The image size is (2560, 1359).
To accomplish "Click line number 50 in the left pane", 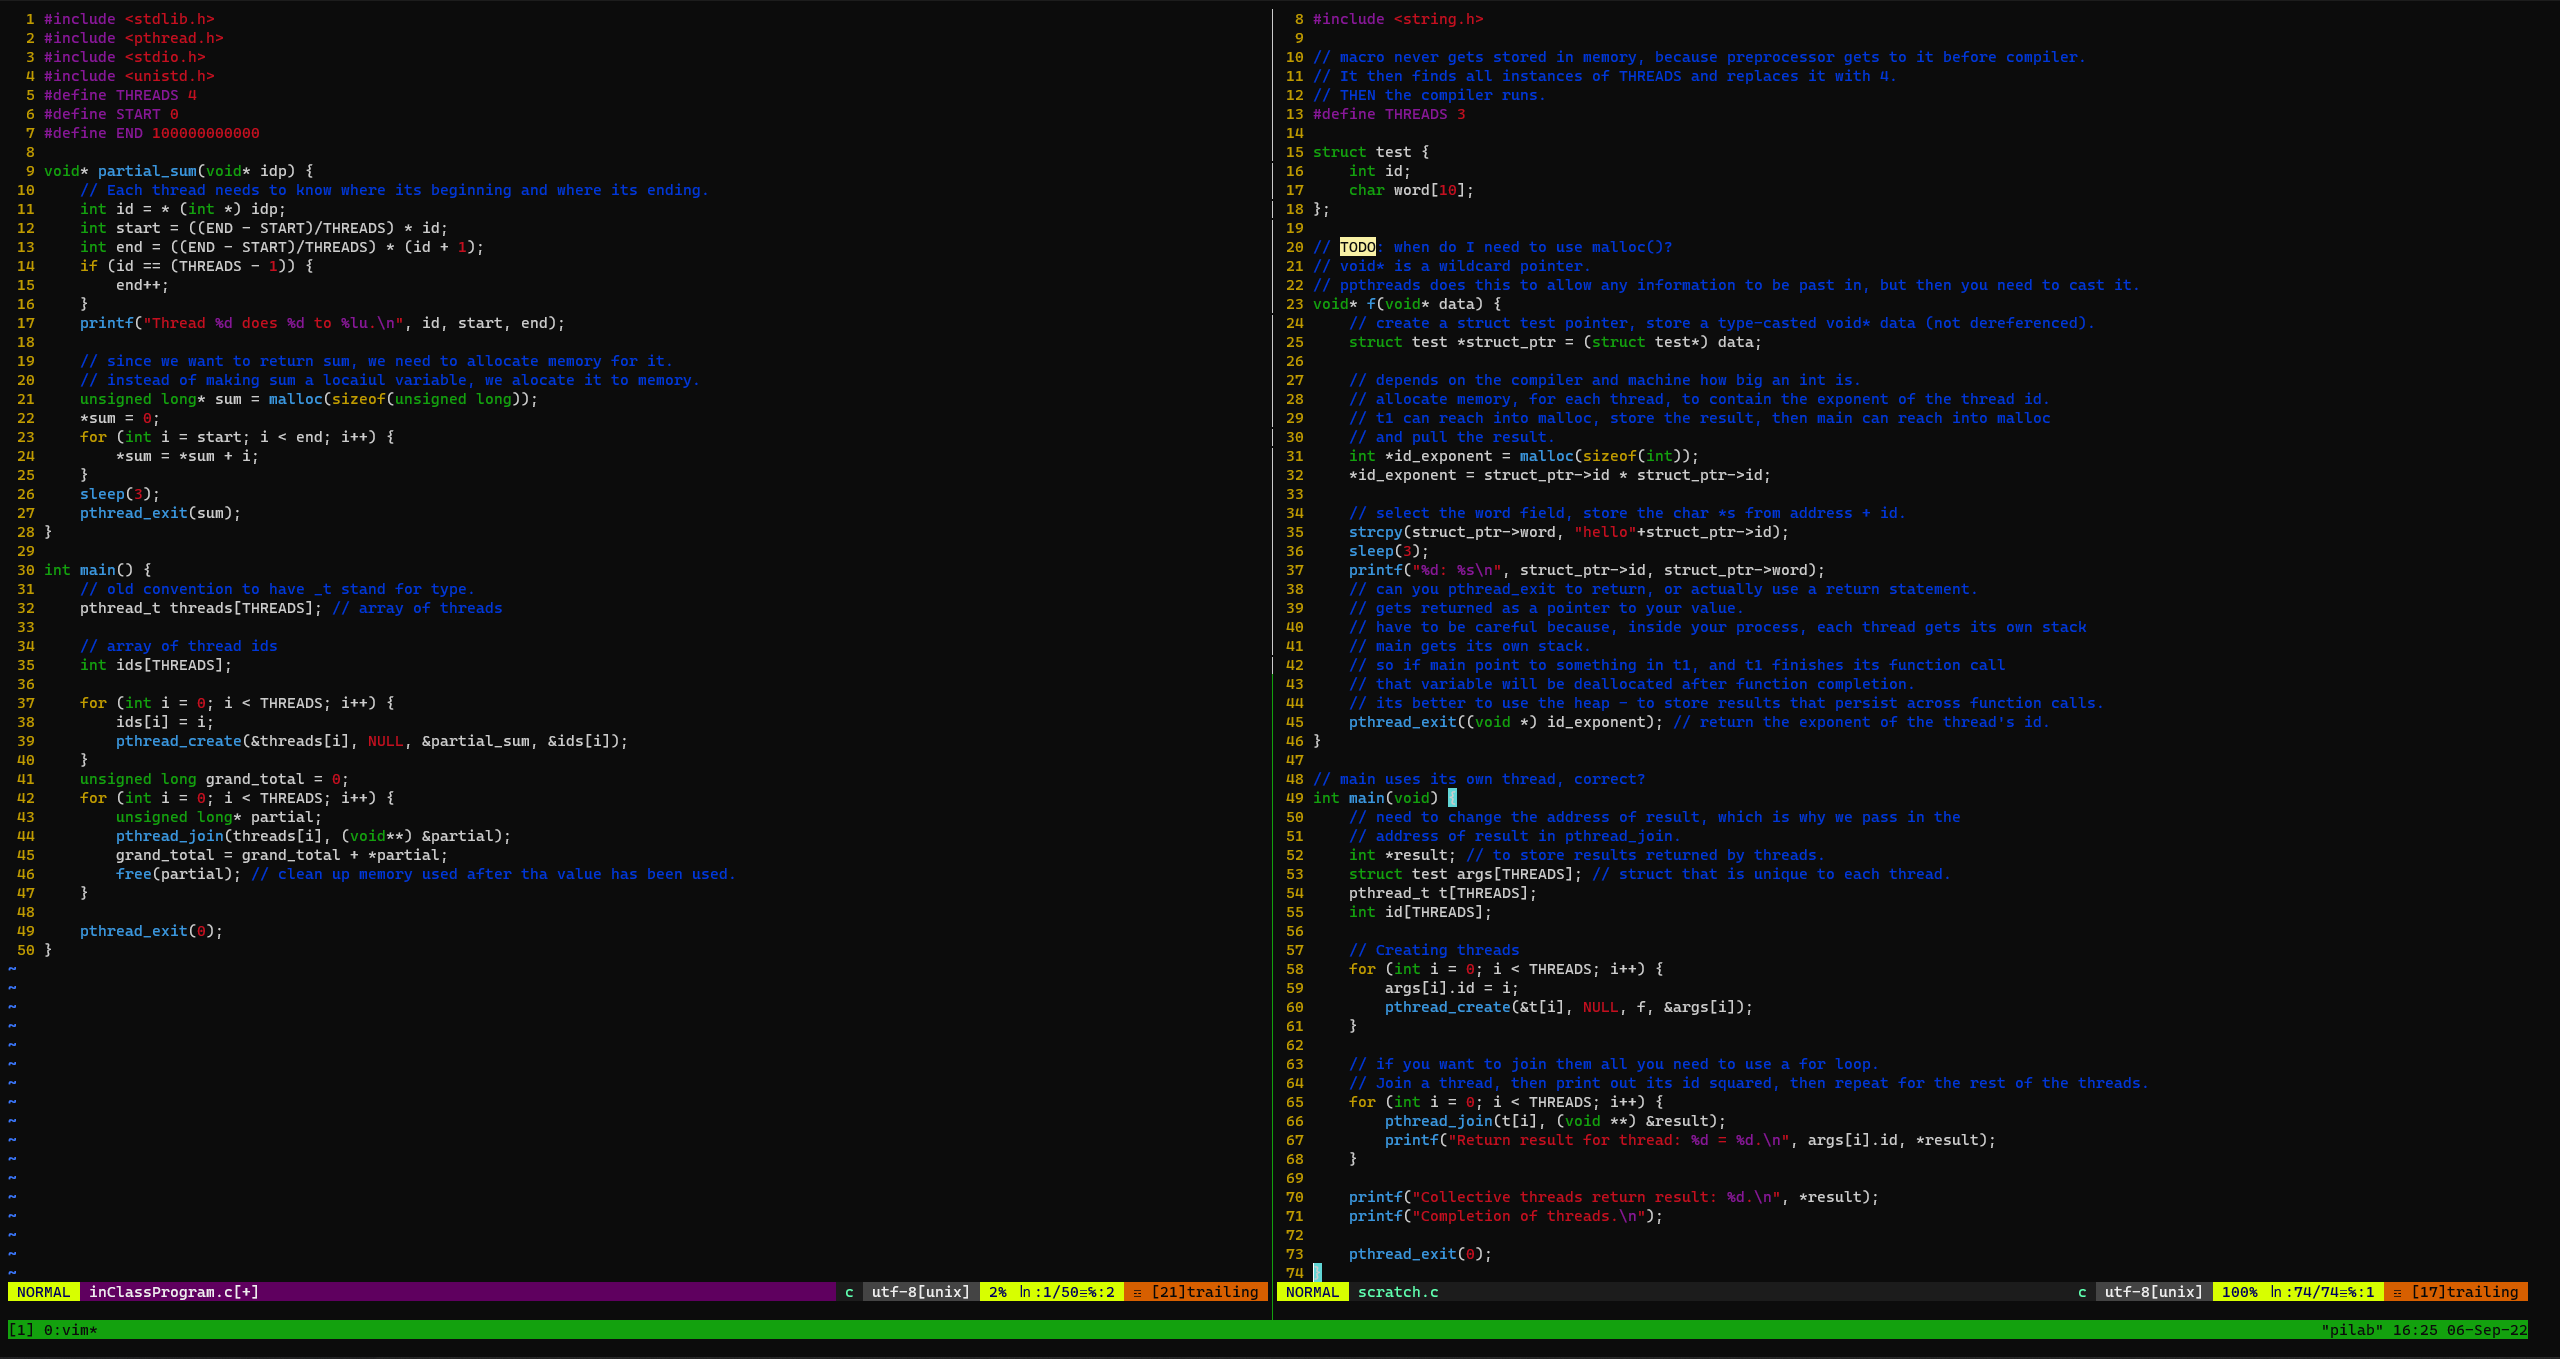I will pyautogui.click(x=26, y=950).
